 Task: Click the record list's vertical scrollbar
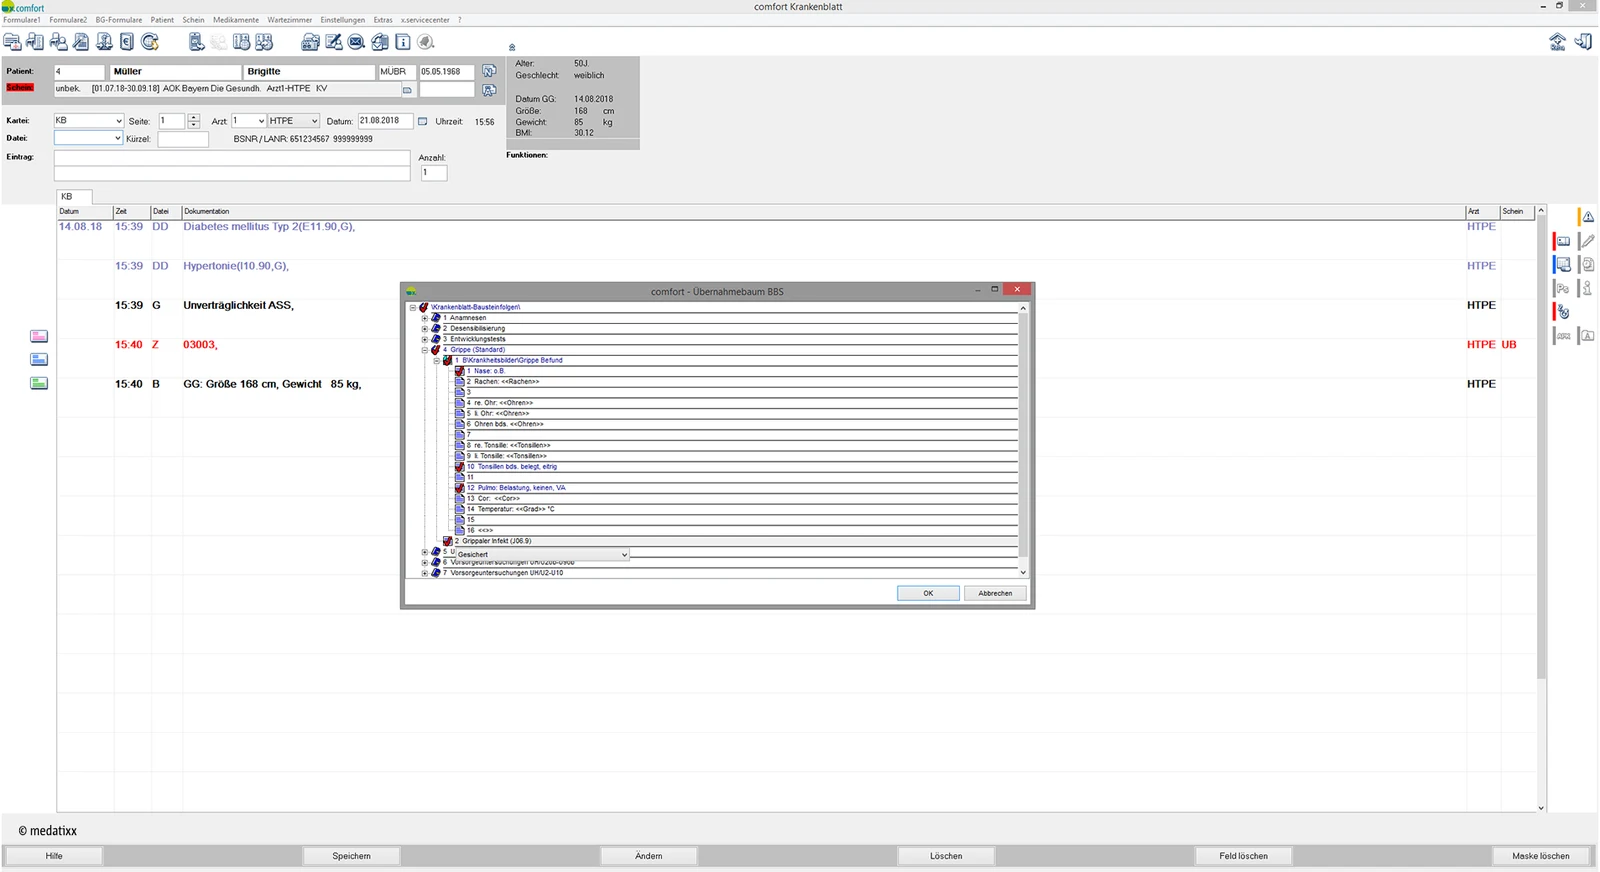pyautogui.click(x=1541, y=509)
